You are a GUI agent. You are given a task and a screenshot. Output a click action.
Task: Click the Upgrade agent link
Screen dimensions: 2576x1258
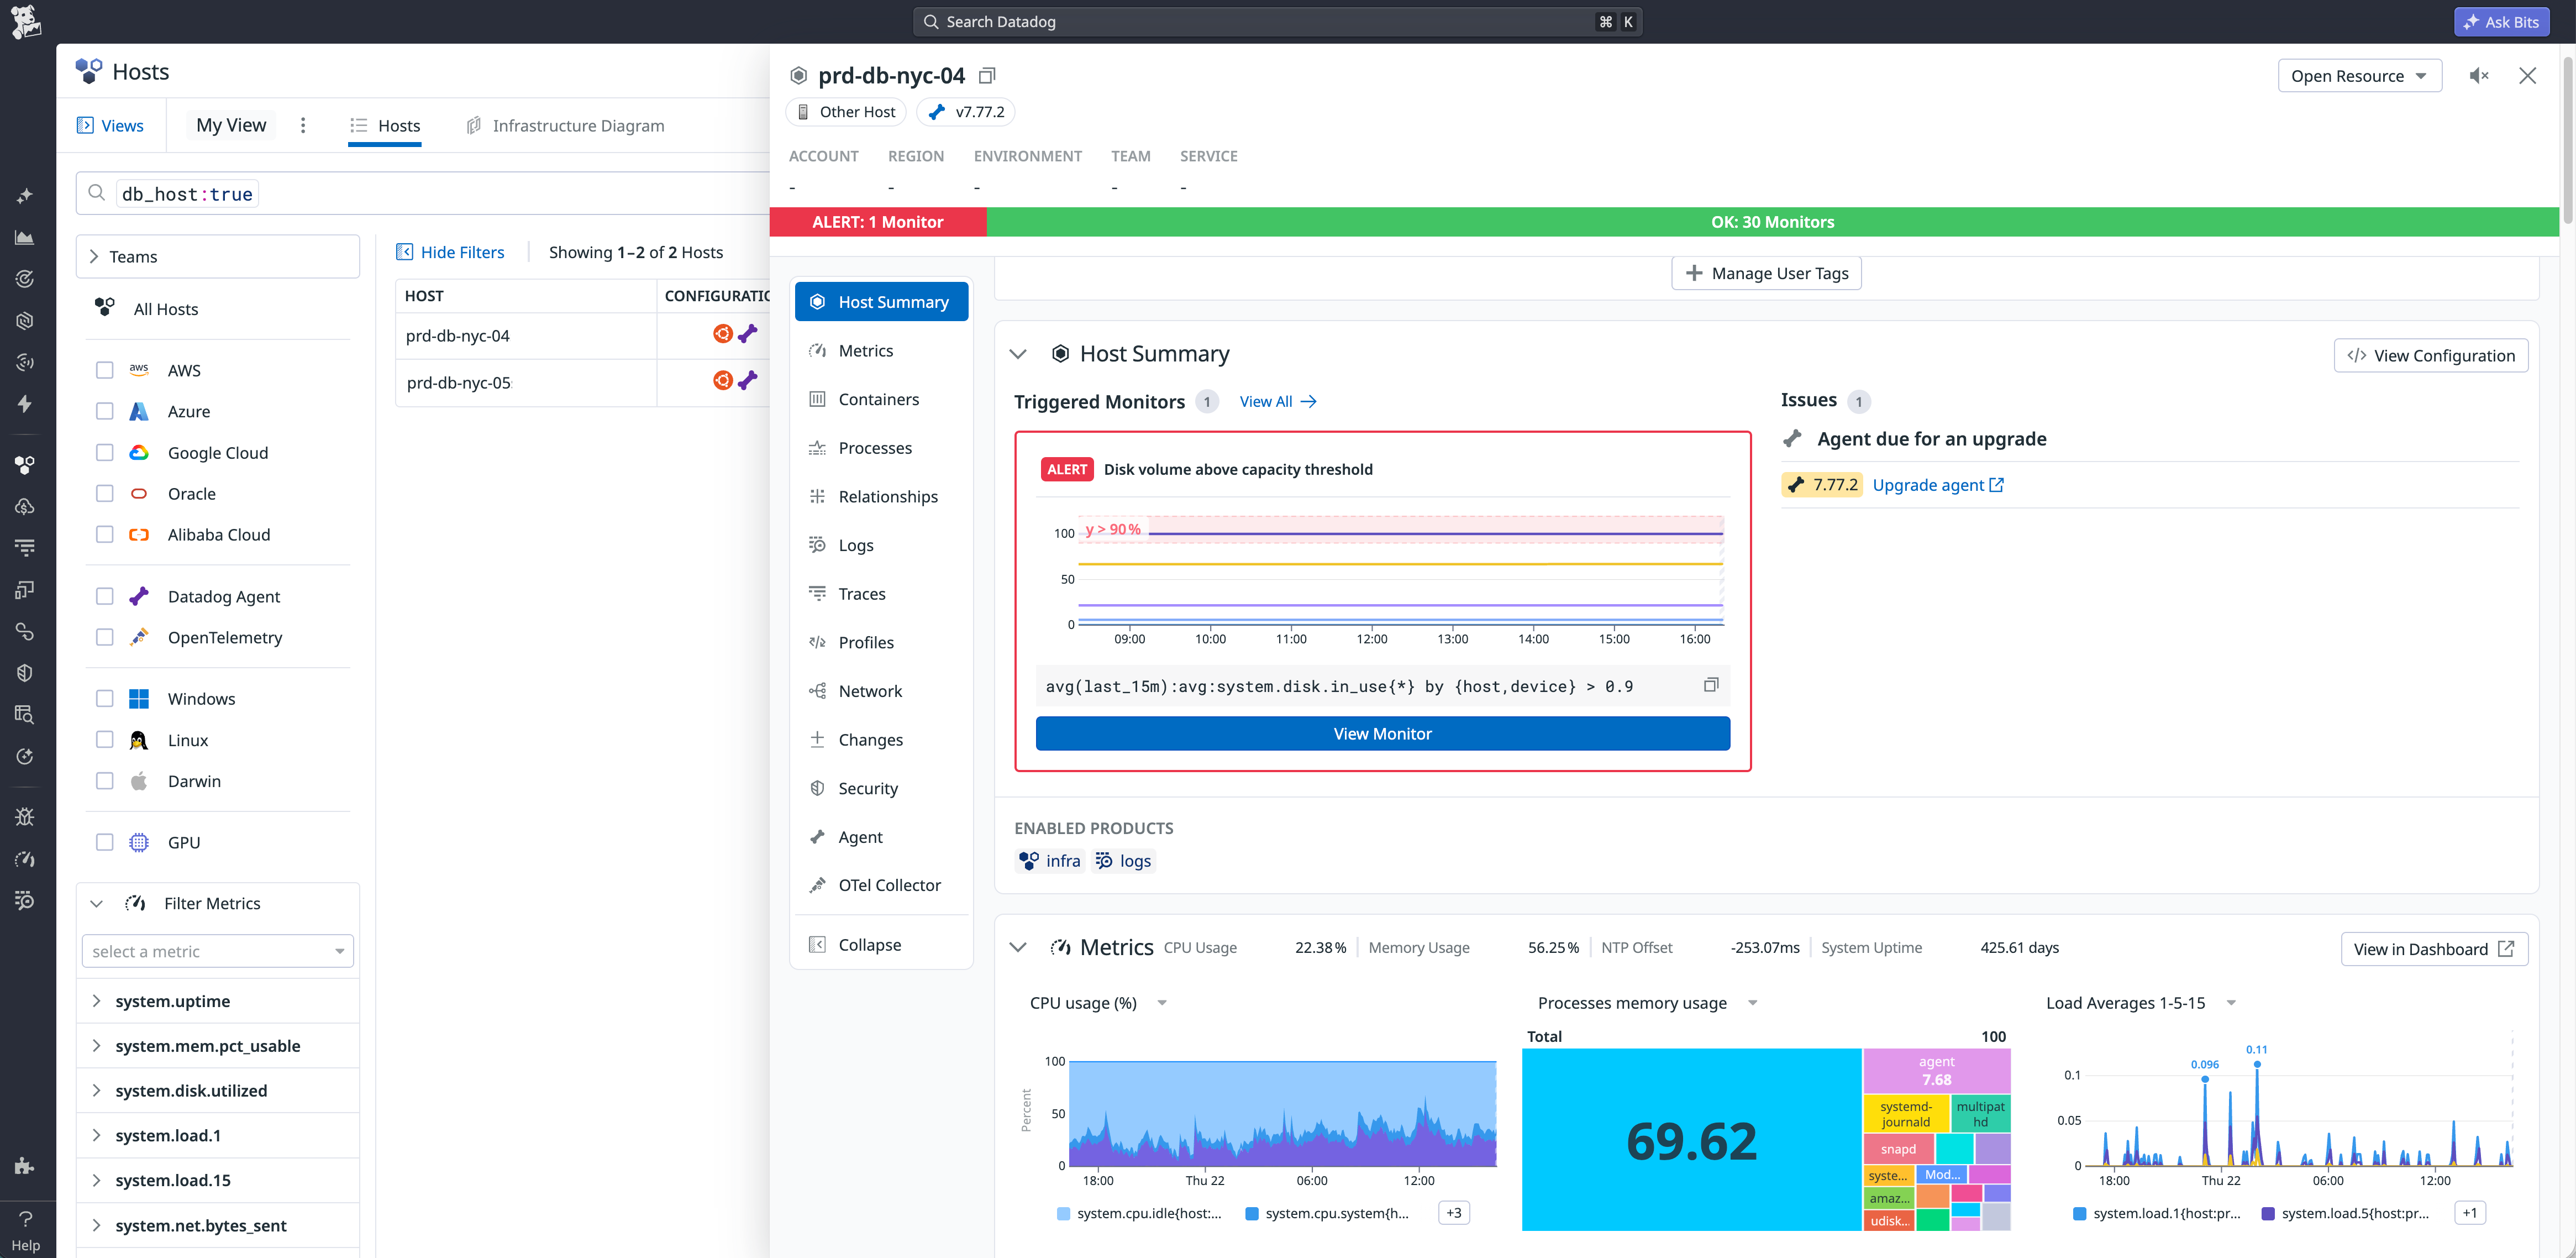(1937, 485)
